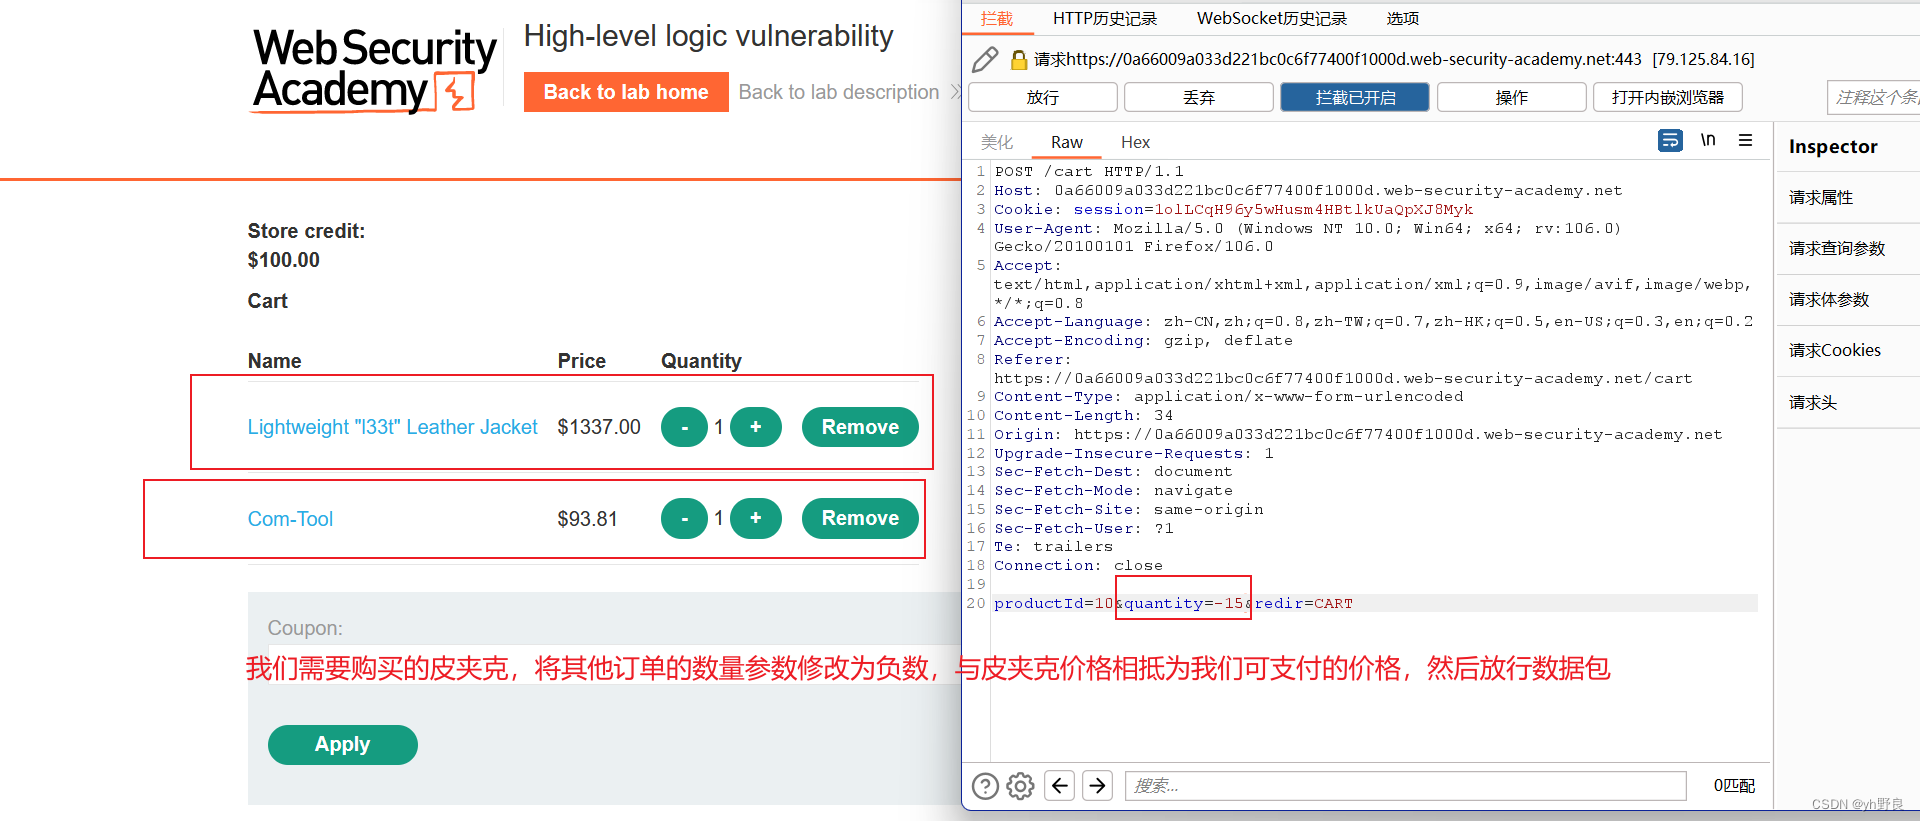Click the 0匹配 match count label
This screenshot has width=1920, height=821.
[1734, 786]
